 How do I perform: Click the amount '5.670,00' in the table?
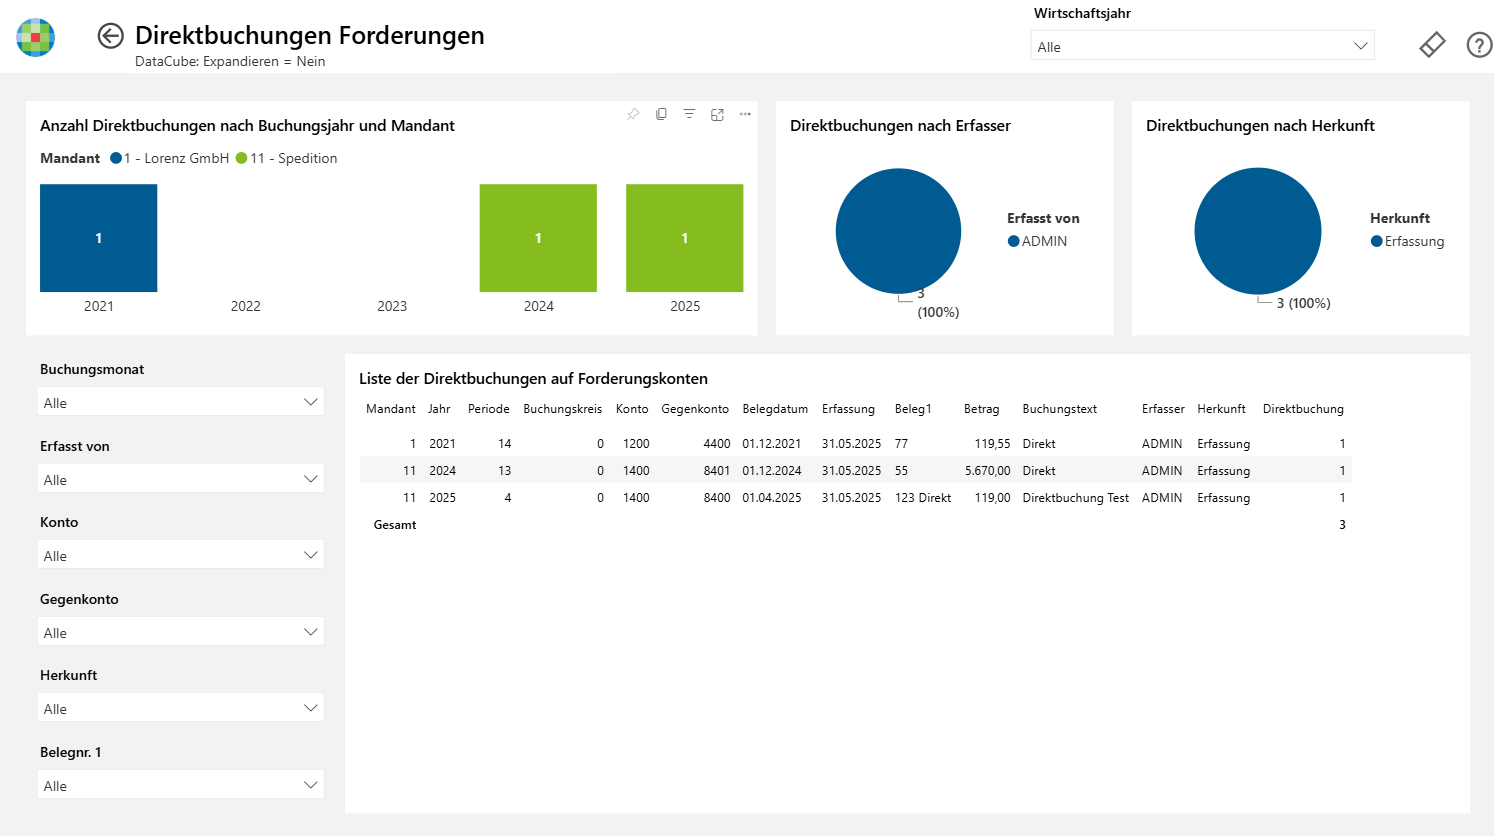[987, 470]
